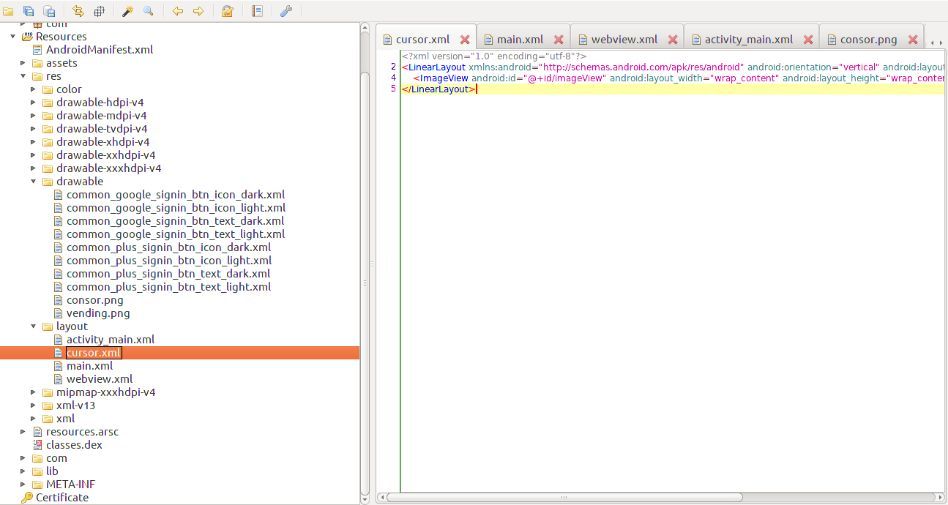Toggle the Sync with editor icon
The image size is (948, 505).
(78, 11)
